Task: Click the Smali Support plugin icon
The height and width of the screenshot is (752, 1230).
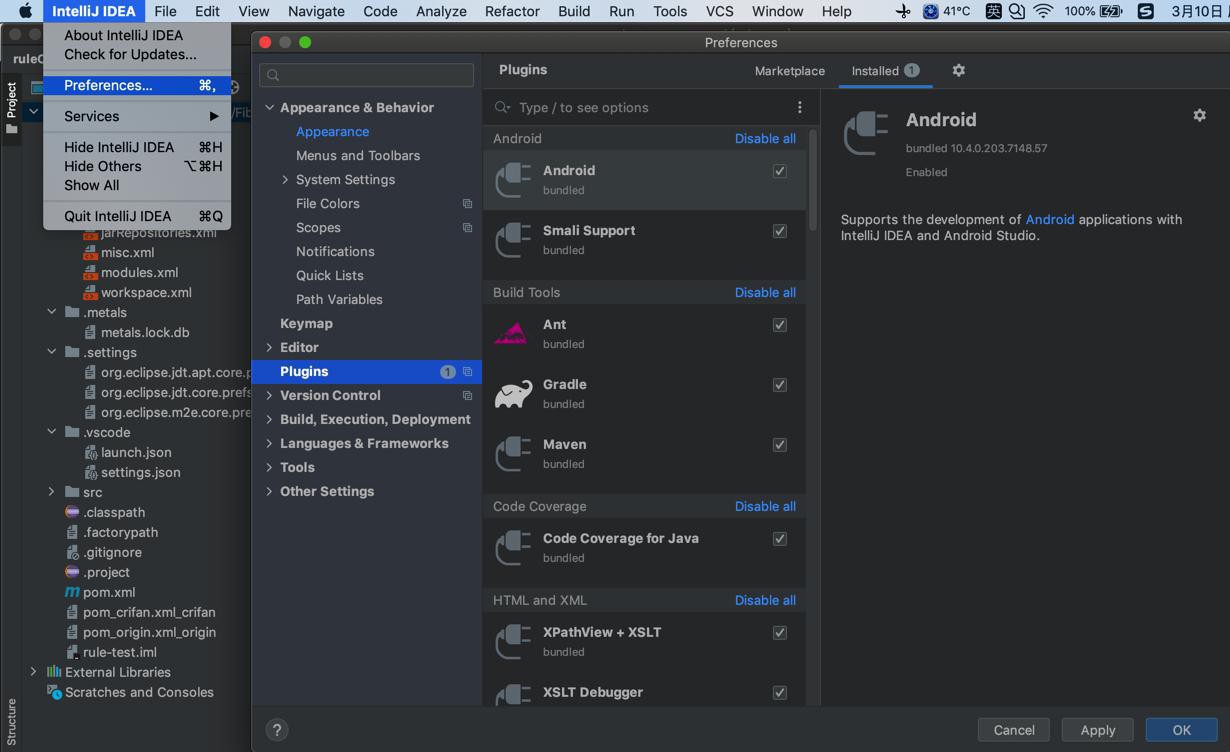Action: point(513,240)
